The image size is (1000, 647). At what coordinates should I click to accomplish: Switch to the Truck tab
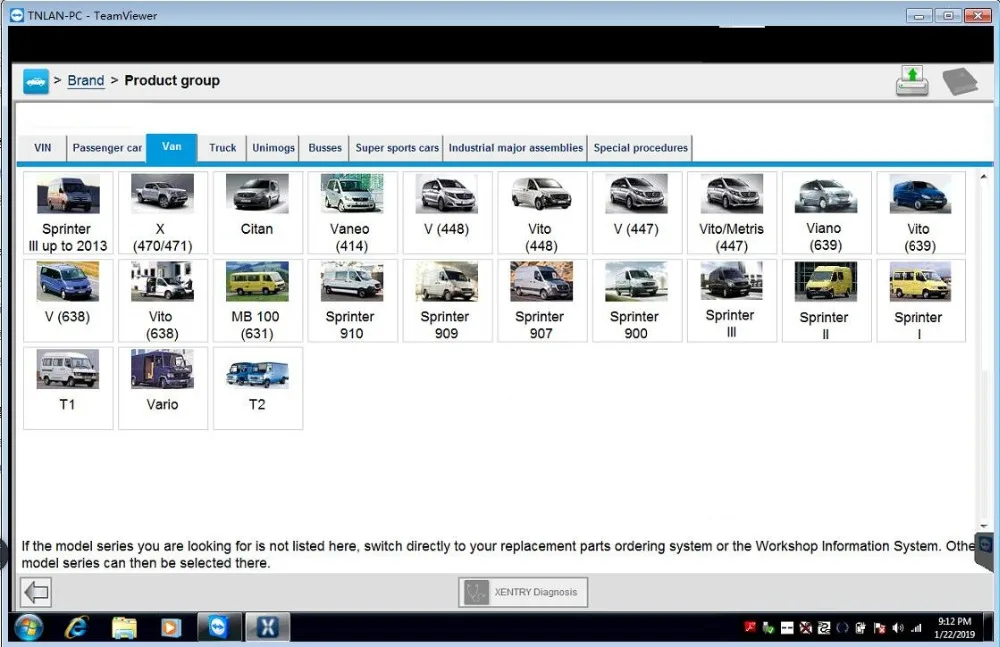click(x=223, y=148)
